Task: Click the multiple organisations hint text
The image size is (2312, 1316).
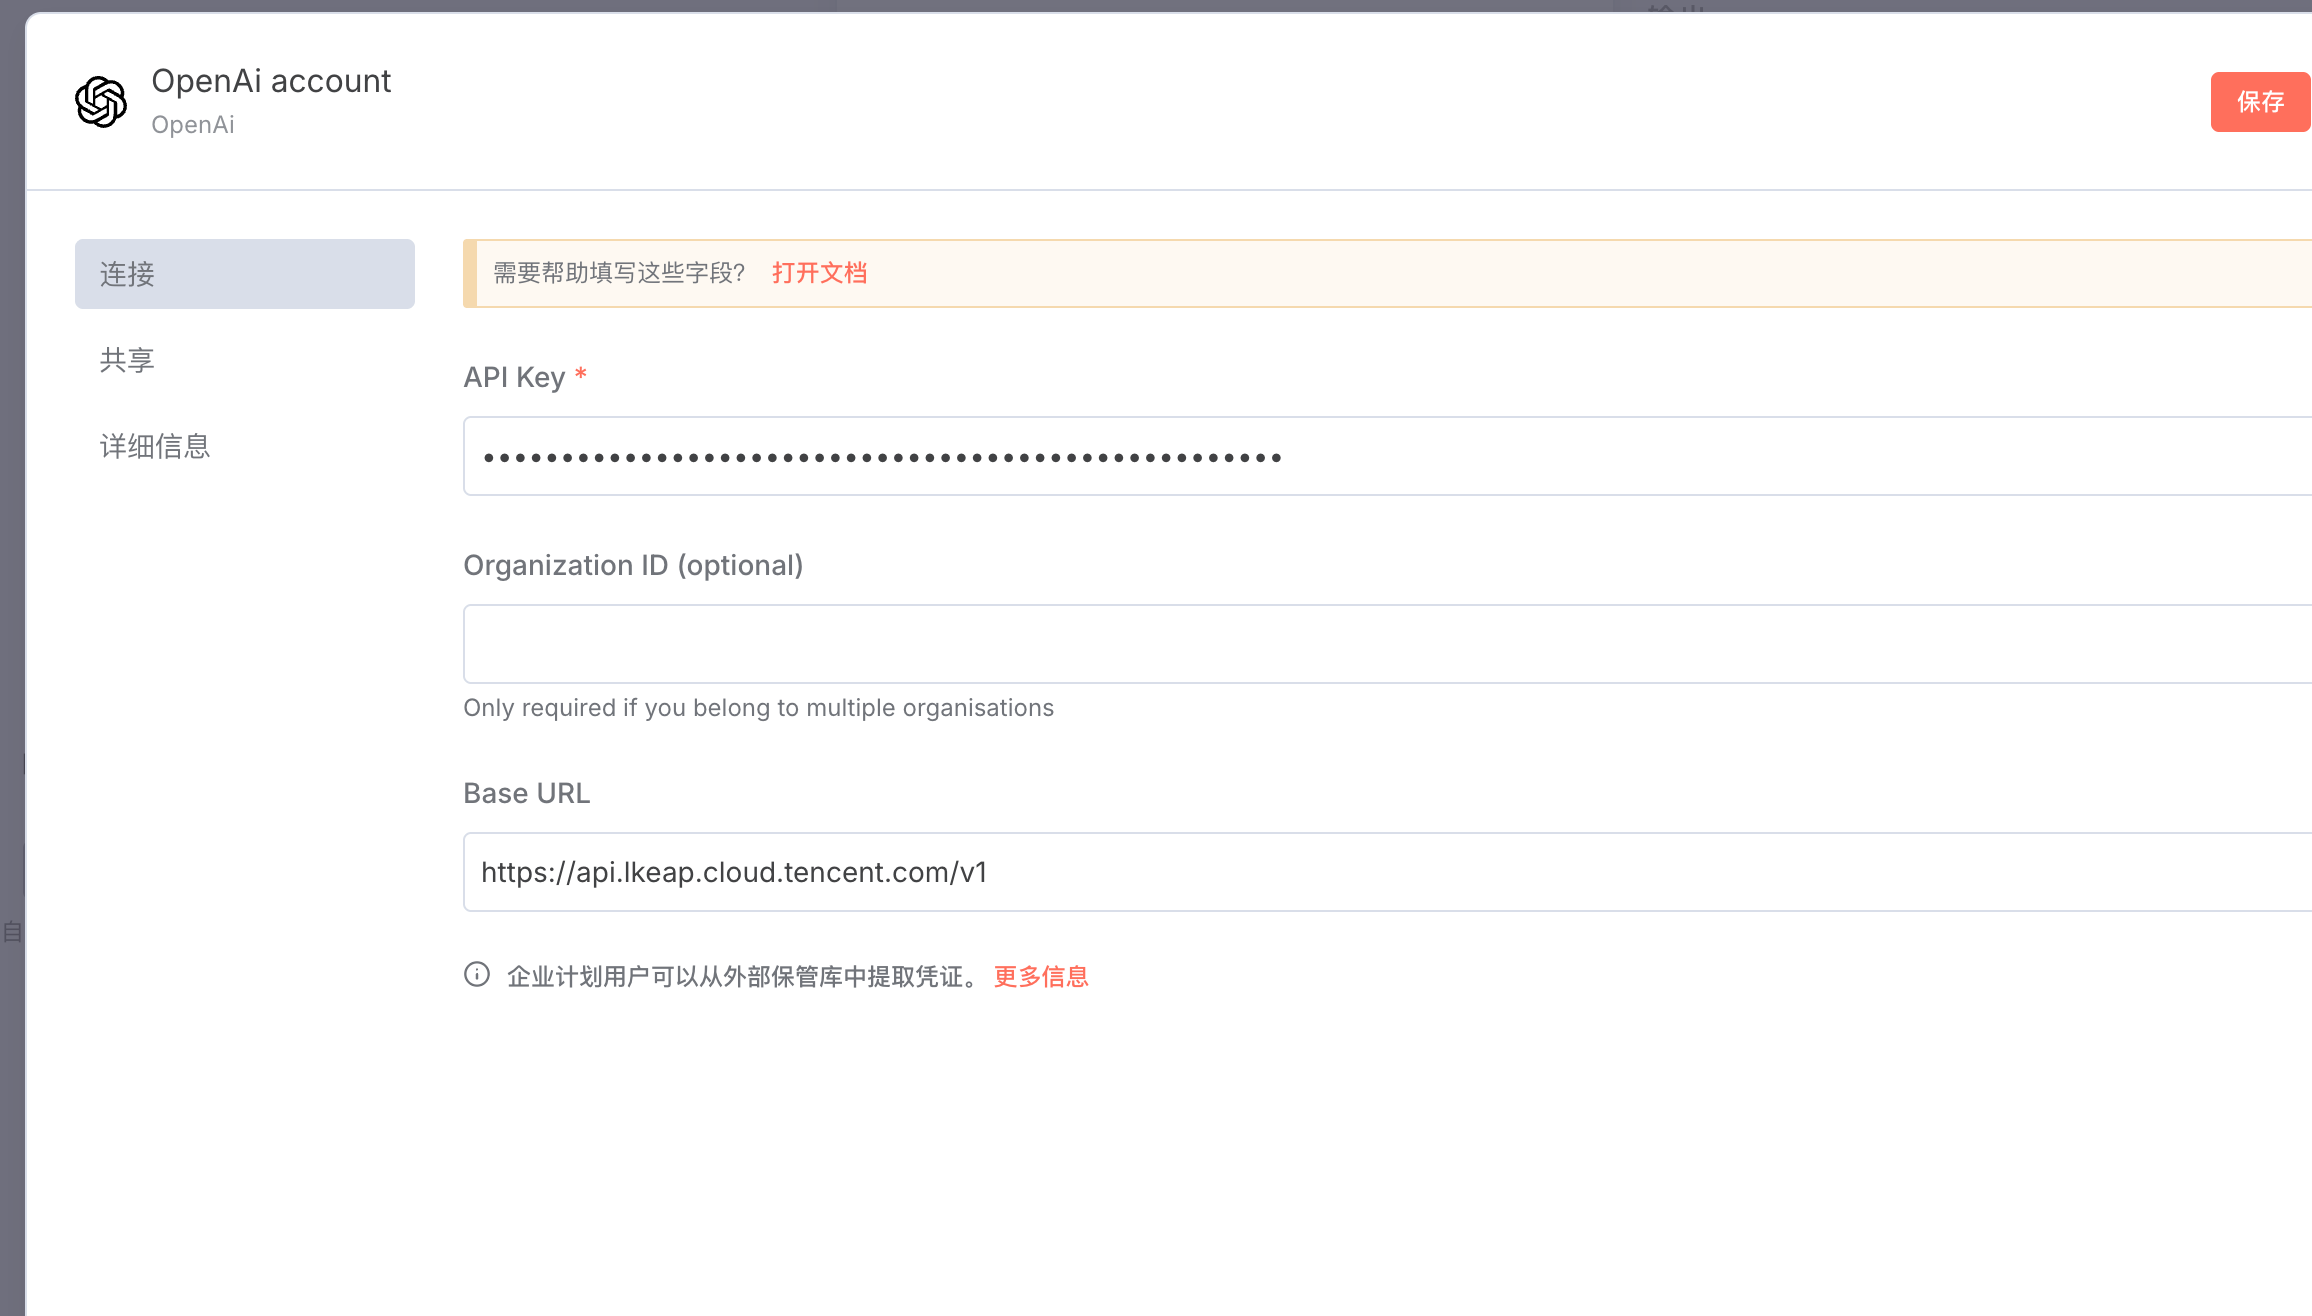Action: point(758,708)
